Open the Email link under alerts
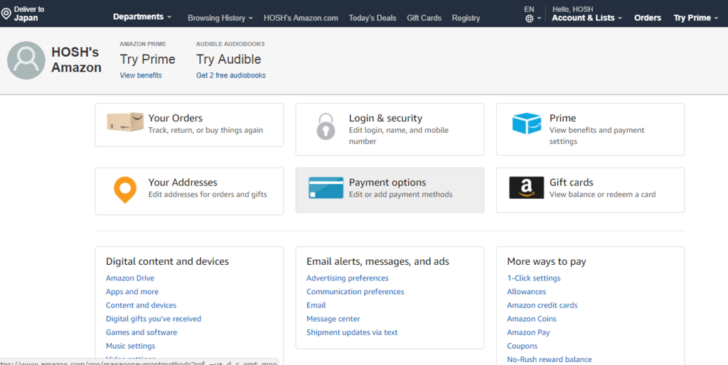 (316, 305)
